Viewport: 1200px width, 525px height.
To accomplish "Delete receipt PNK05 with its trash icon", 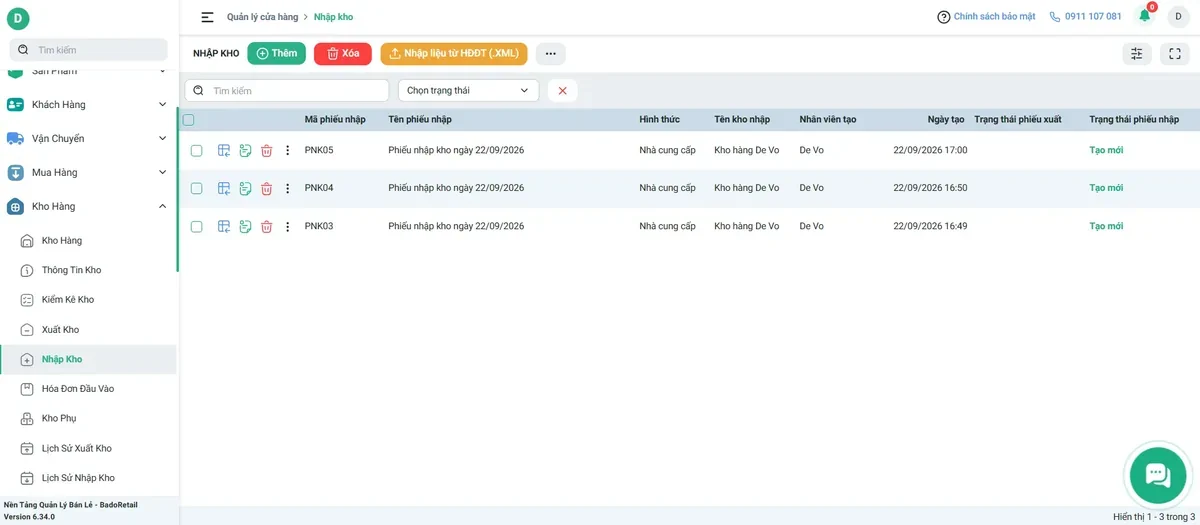I will click(266, 151).
